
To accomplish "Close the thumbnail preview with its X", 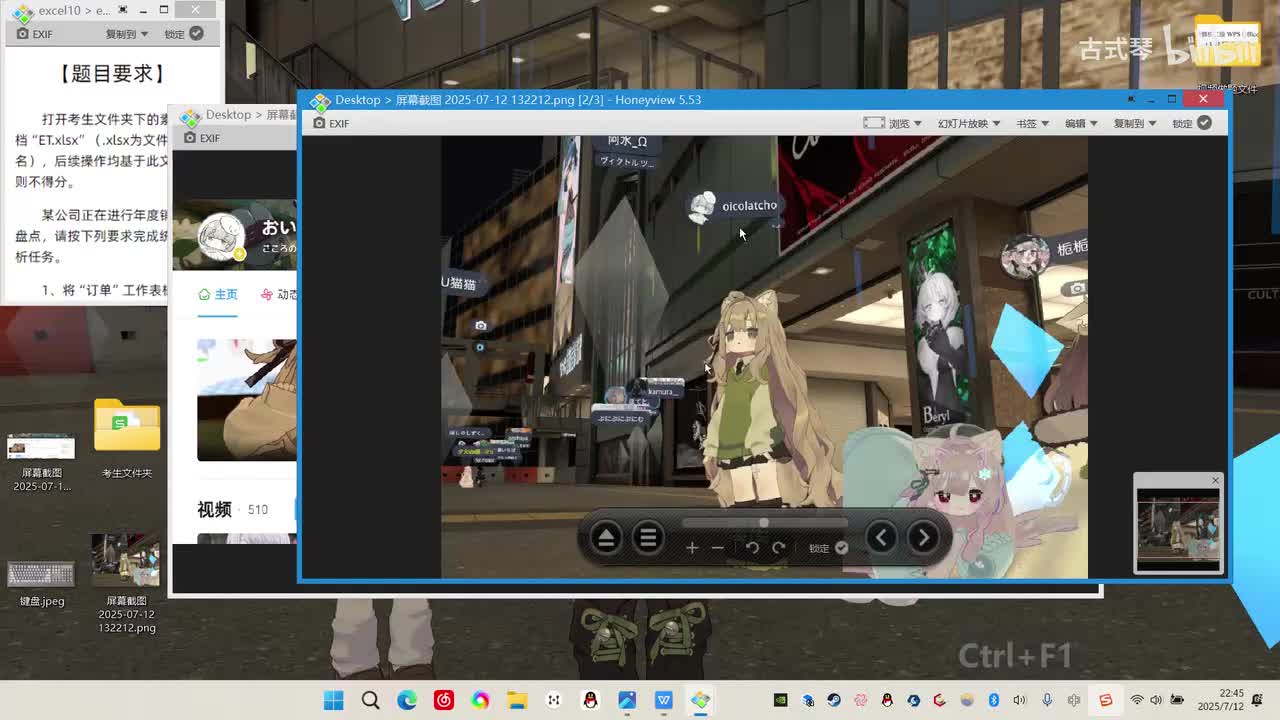I will [1215, 481].
